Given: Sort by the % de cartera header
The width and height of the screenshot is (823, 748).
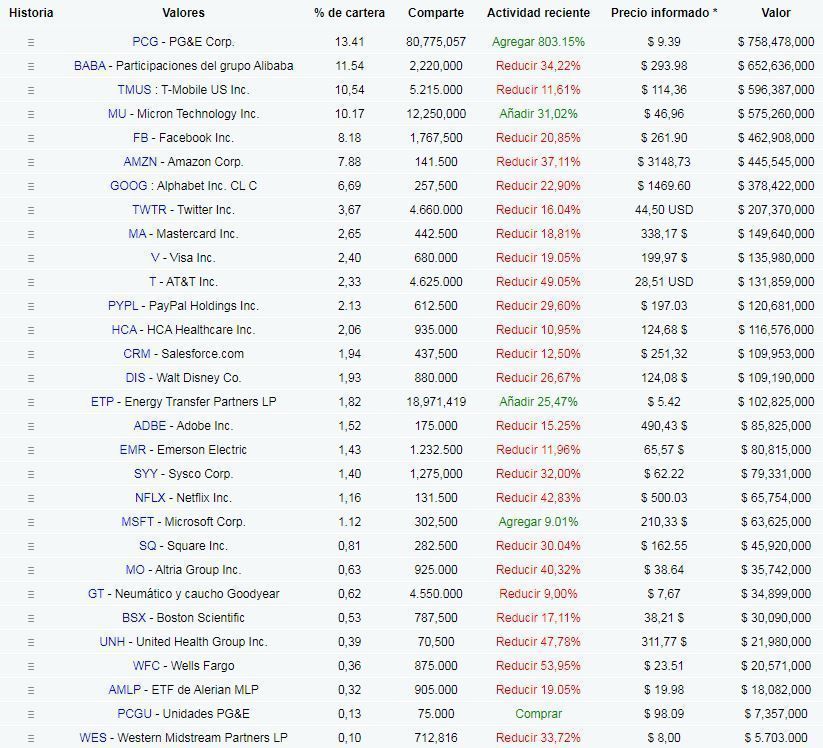Looking at the screenshot, I should click(350, 13).
